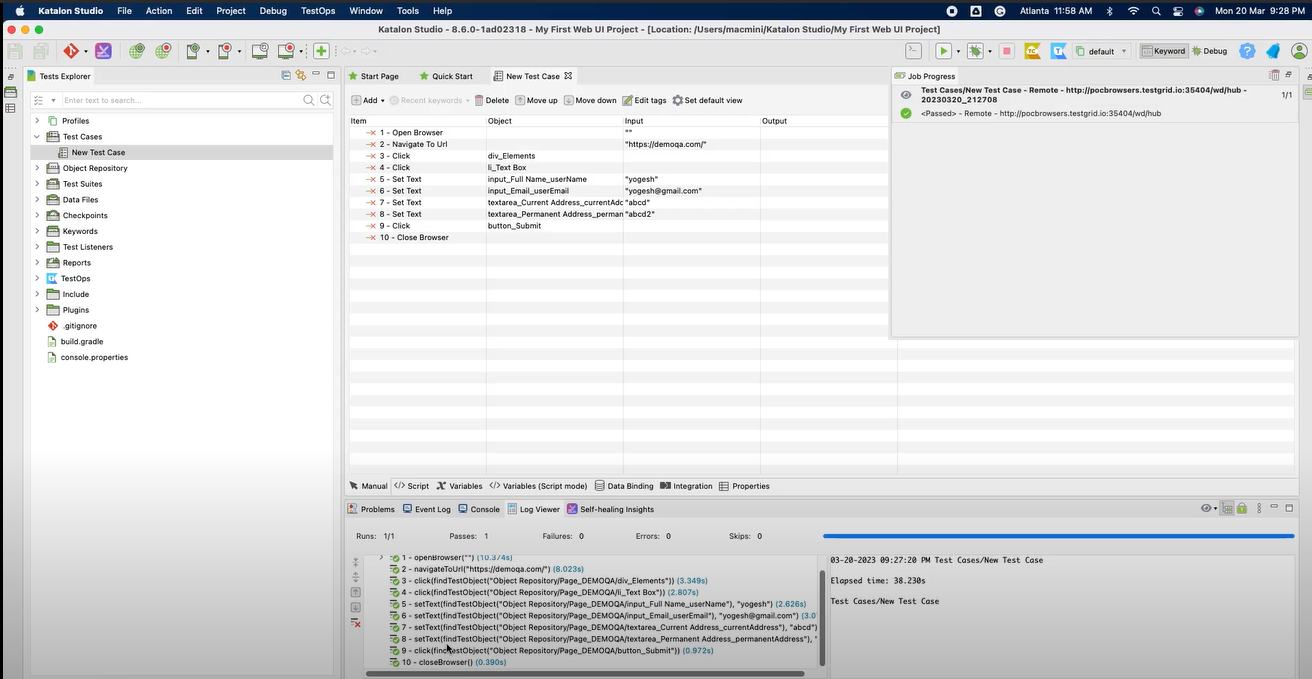Open the Self-healing Insights tab

[610, 509]
